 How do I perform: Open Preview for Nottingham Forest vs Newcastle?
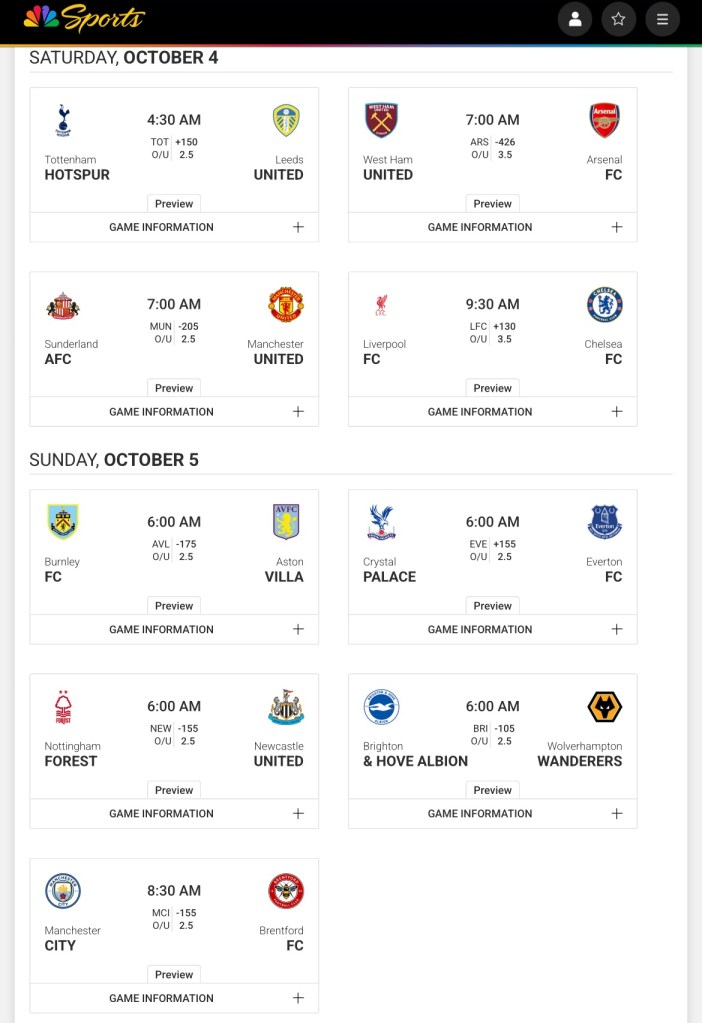[174, 790]
